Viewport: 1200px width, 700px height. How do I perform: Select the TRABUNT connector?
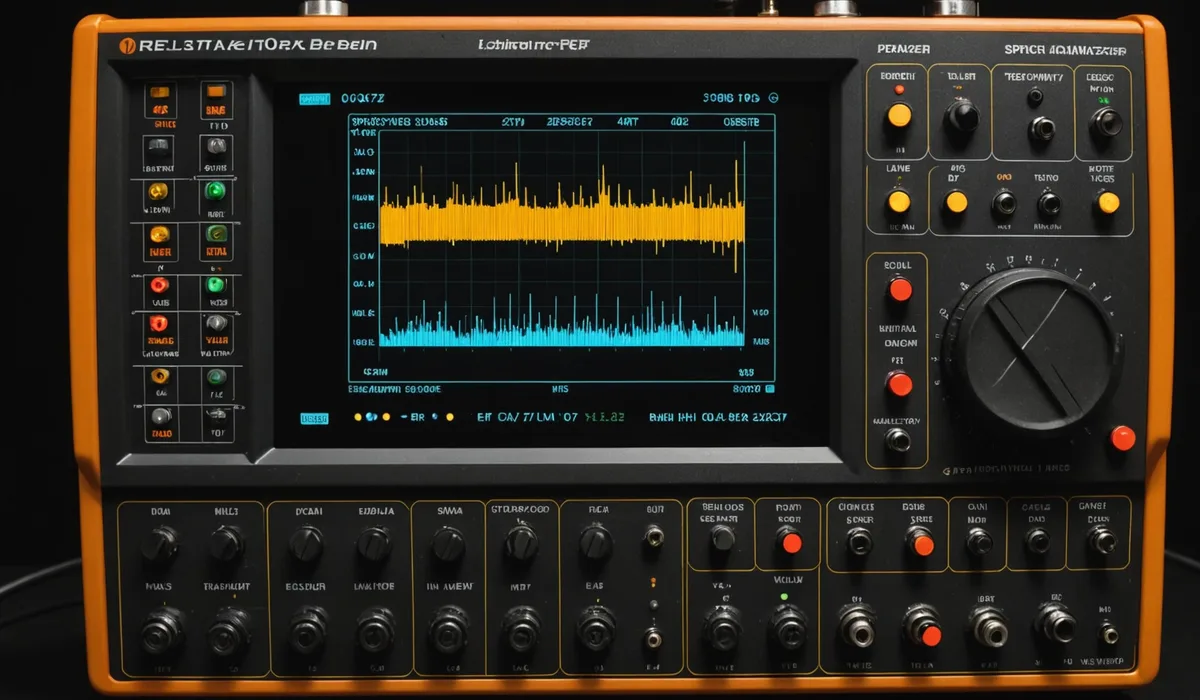pyautogui.click(x=229, y=631)
